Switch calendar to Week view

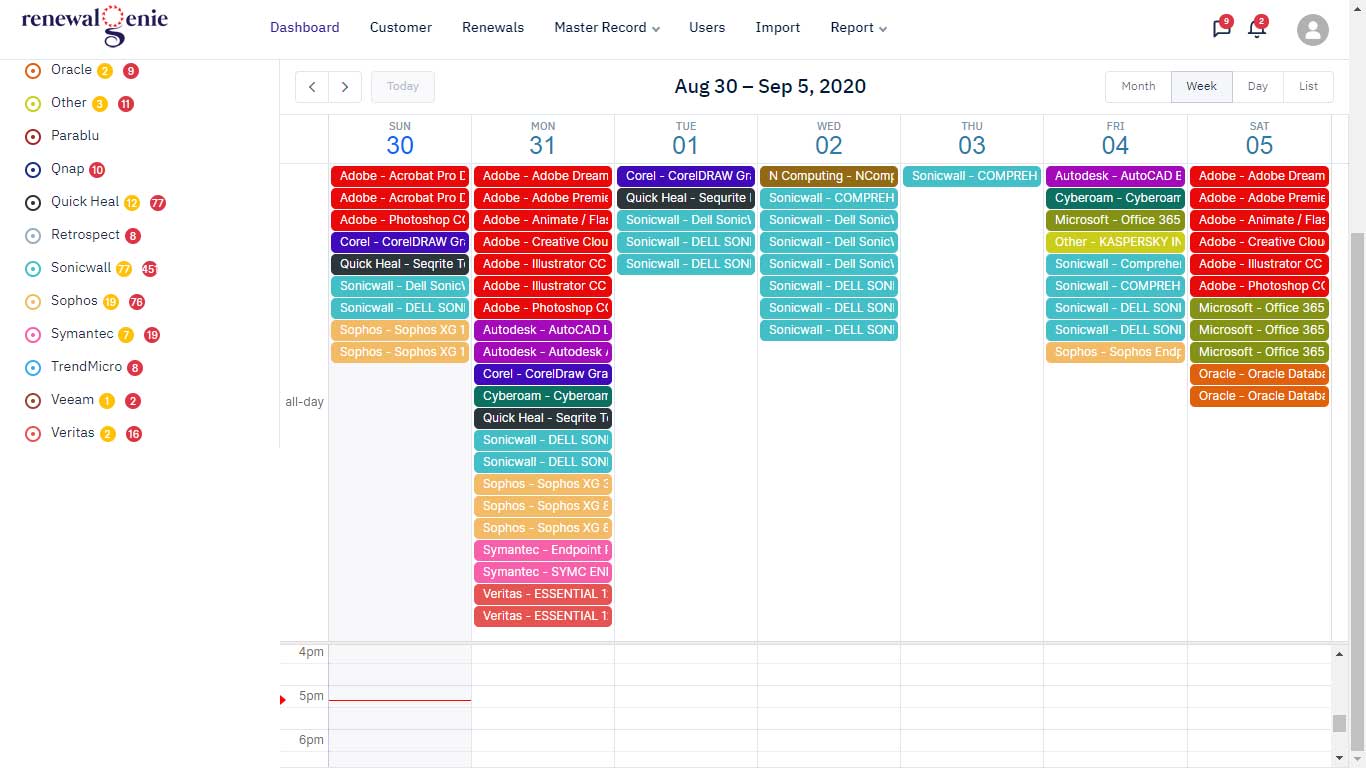point(1202,87)
